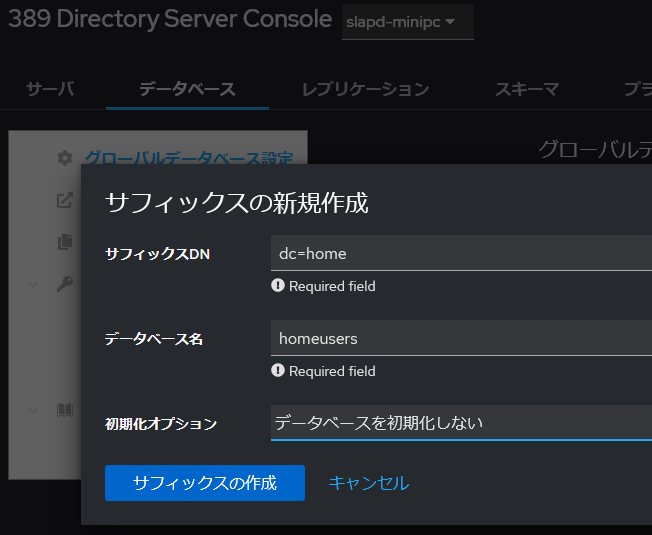Click the サフィックスの新規作成 dialog heading
Image resolution: width=652 pixels, height=535 pixels.
[x=237, y=203]
